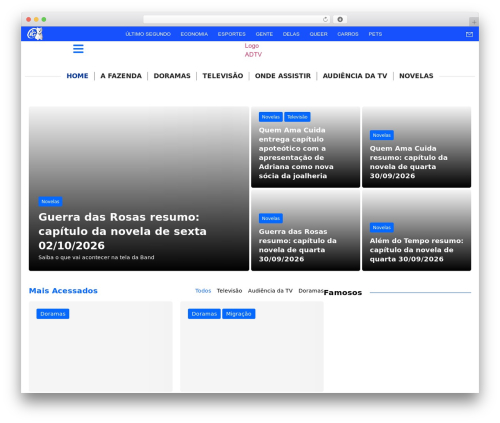Click Novelas tag on Adriana joalheria card

271,117
